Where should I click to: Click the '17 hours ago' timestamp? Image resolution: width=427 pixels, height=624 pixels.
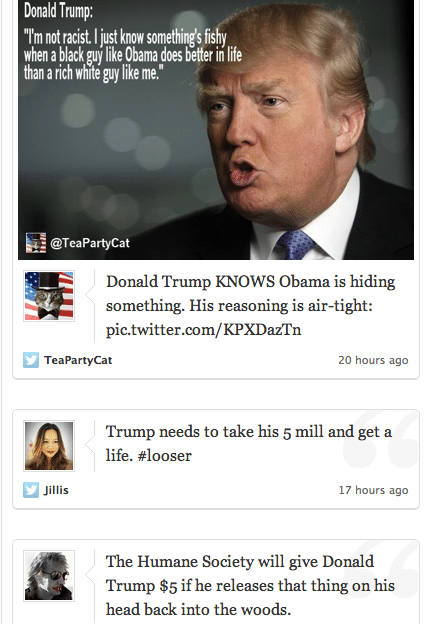point(373,490)
